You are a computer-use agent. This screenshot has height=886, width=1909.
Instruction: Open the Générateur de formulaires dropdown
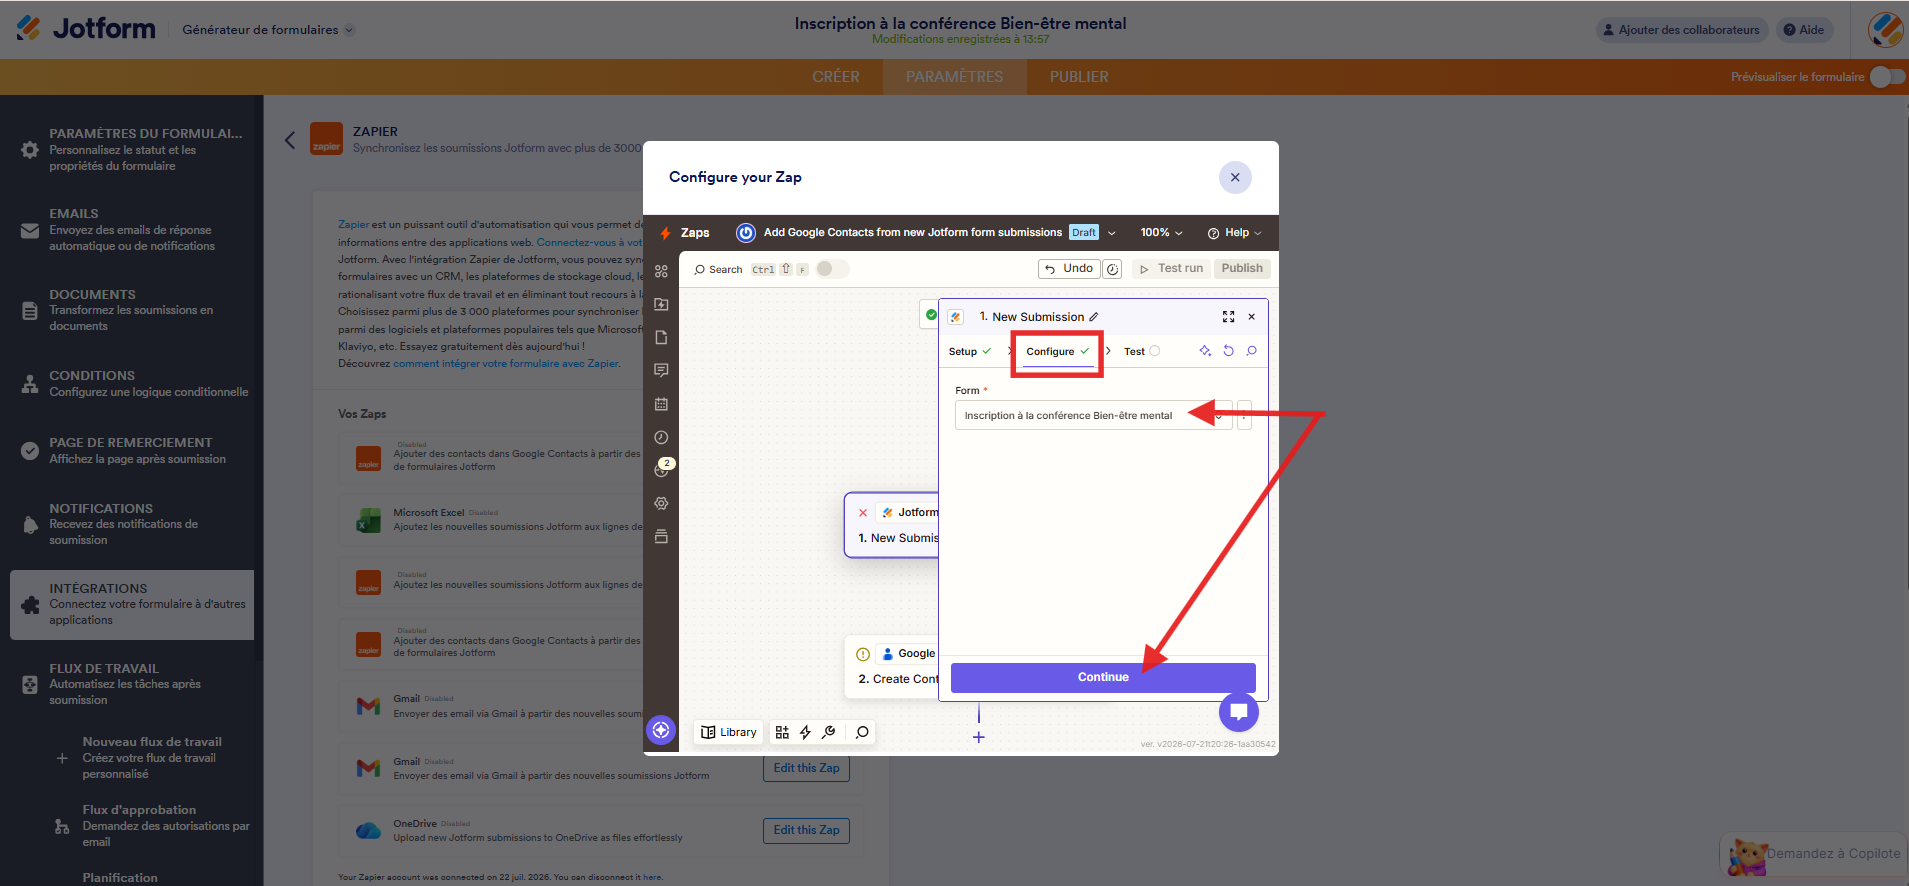tap(268, 30)
